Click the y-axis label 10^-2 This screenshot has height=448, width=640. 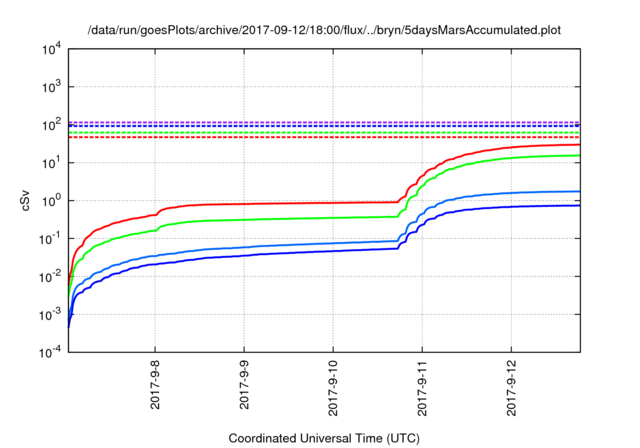(x=51, y=277)
